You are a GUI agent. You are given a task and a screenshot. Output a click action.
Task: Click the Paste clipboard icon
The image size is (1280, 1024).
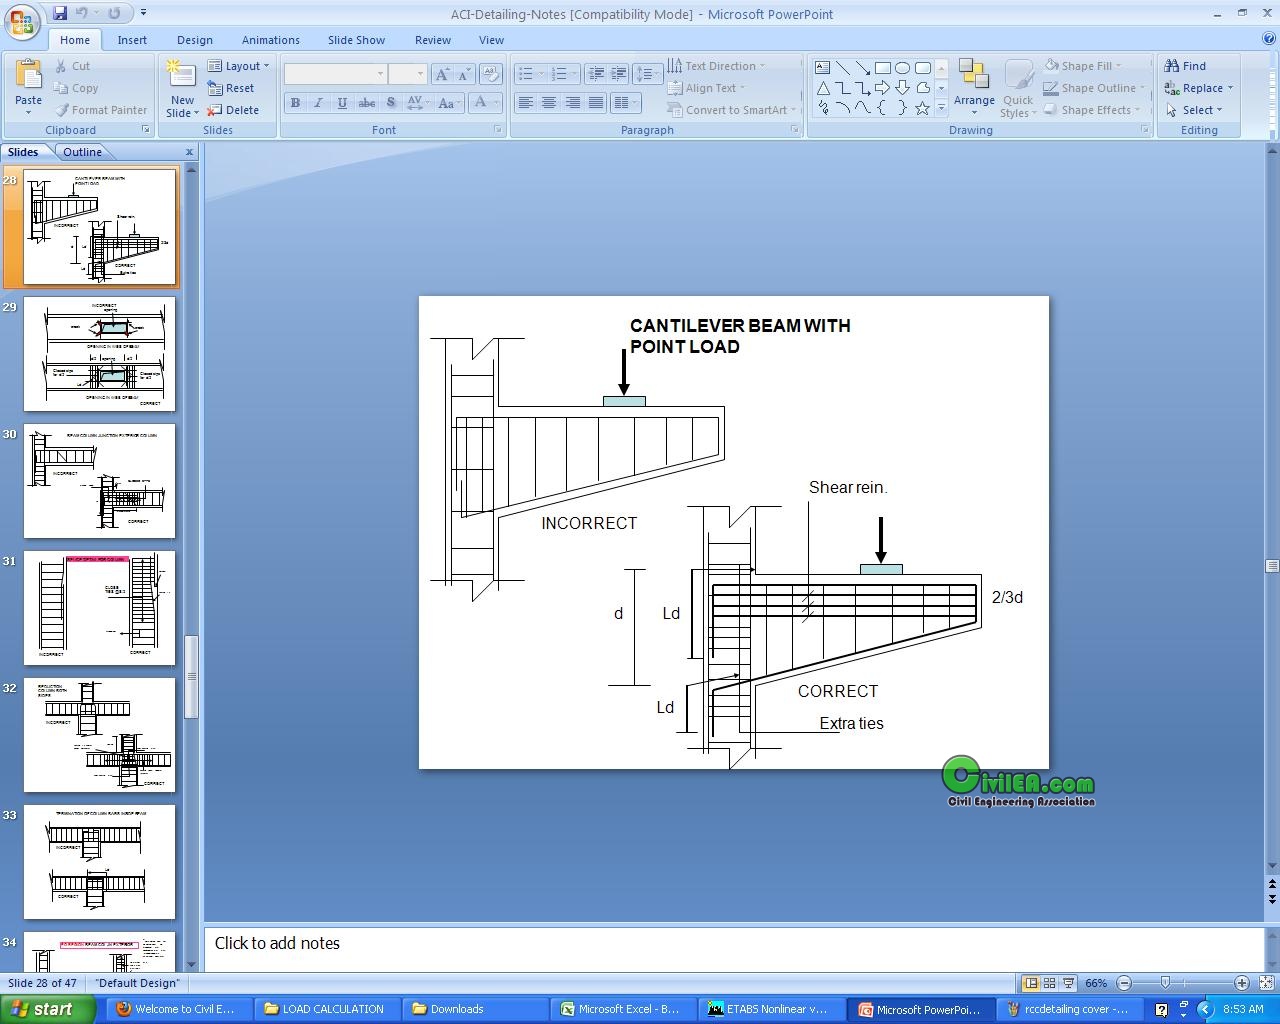pos(28,75)
